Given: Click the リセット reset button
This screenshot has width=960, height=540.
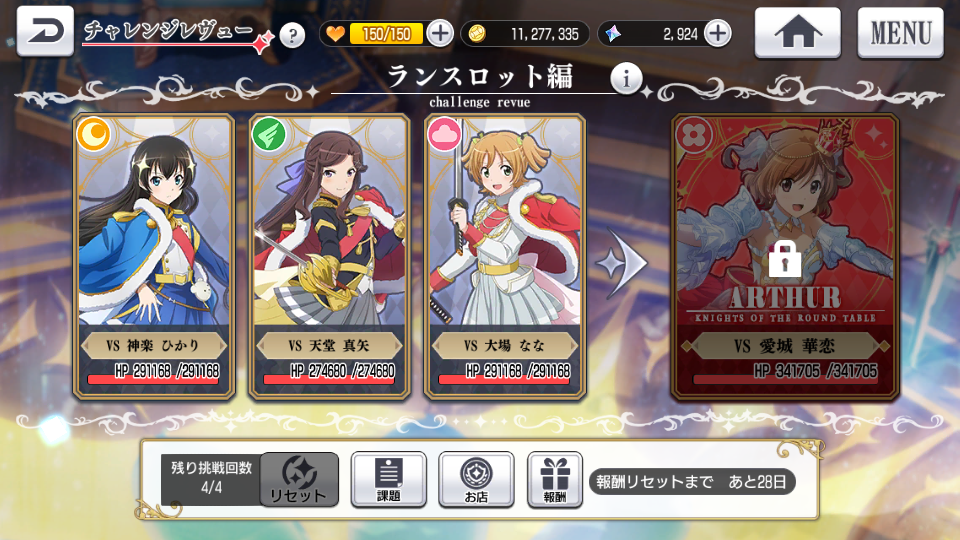Looking at the screenshot, I should (x=299, y=480).
